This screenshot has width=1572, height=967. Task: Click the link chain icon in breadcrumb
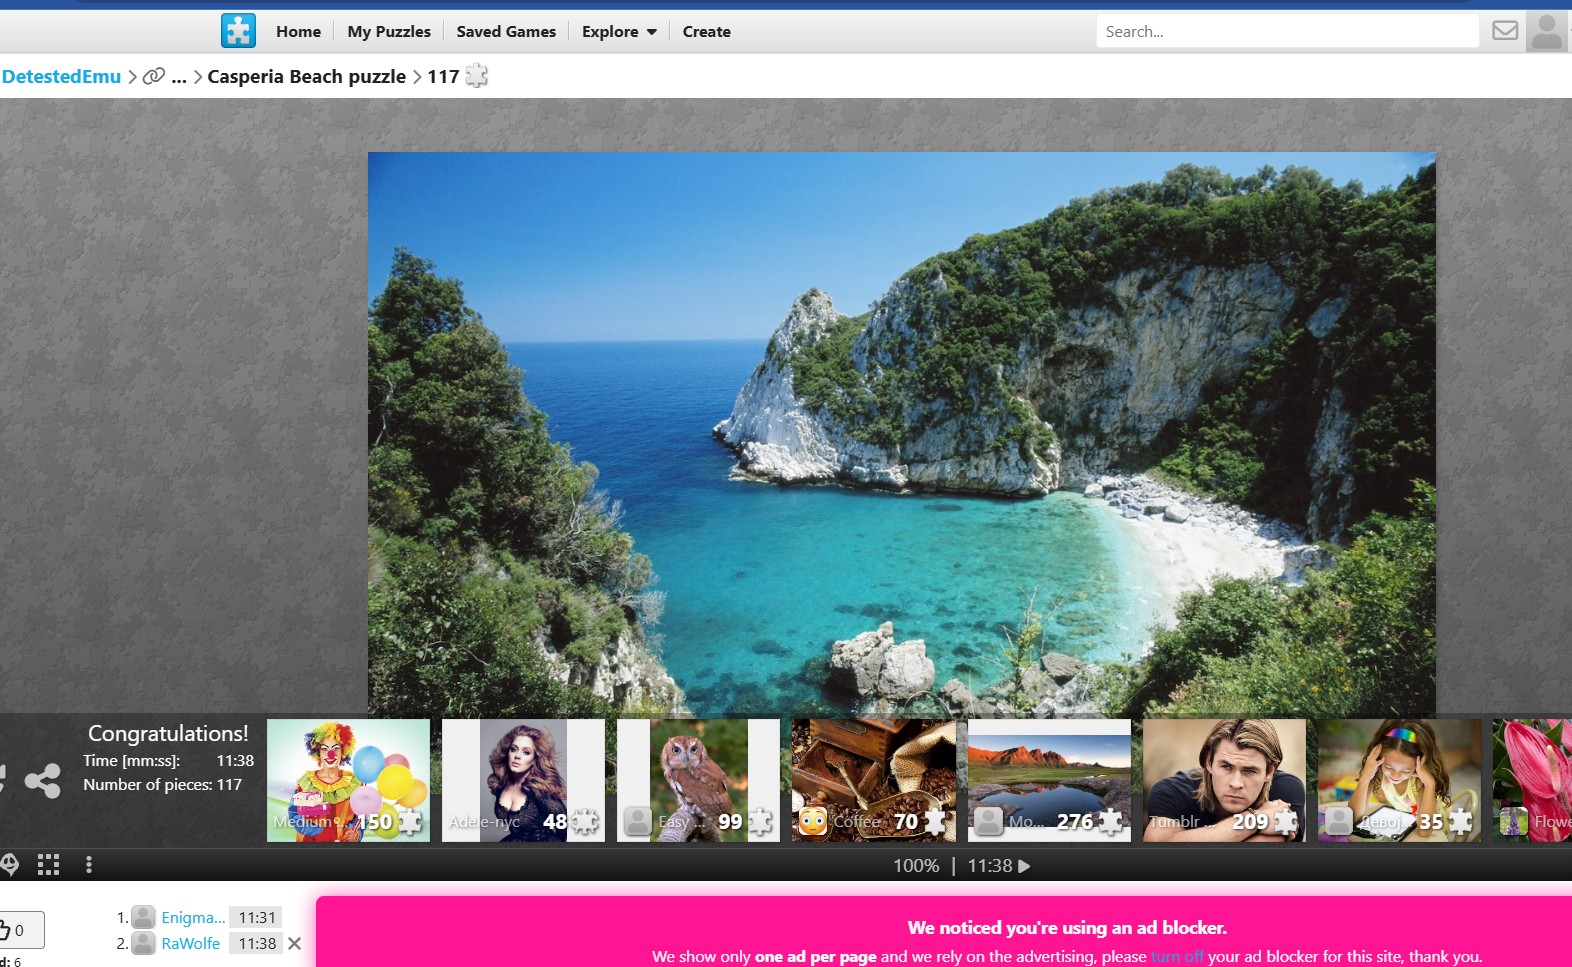[x=153, y=76]
